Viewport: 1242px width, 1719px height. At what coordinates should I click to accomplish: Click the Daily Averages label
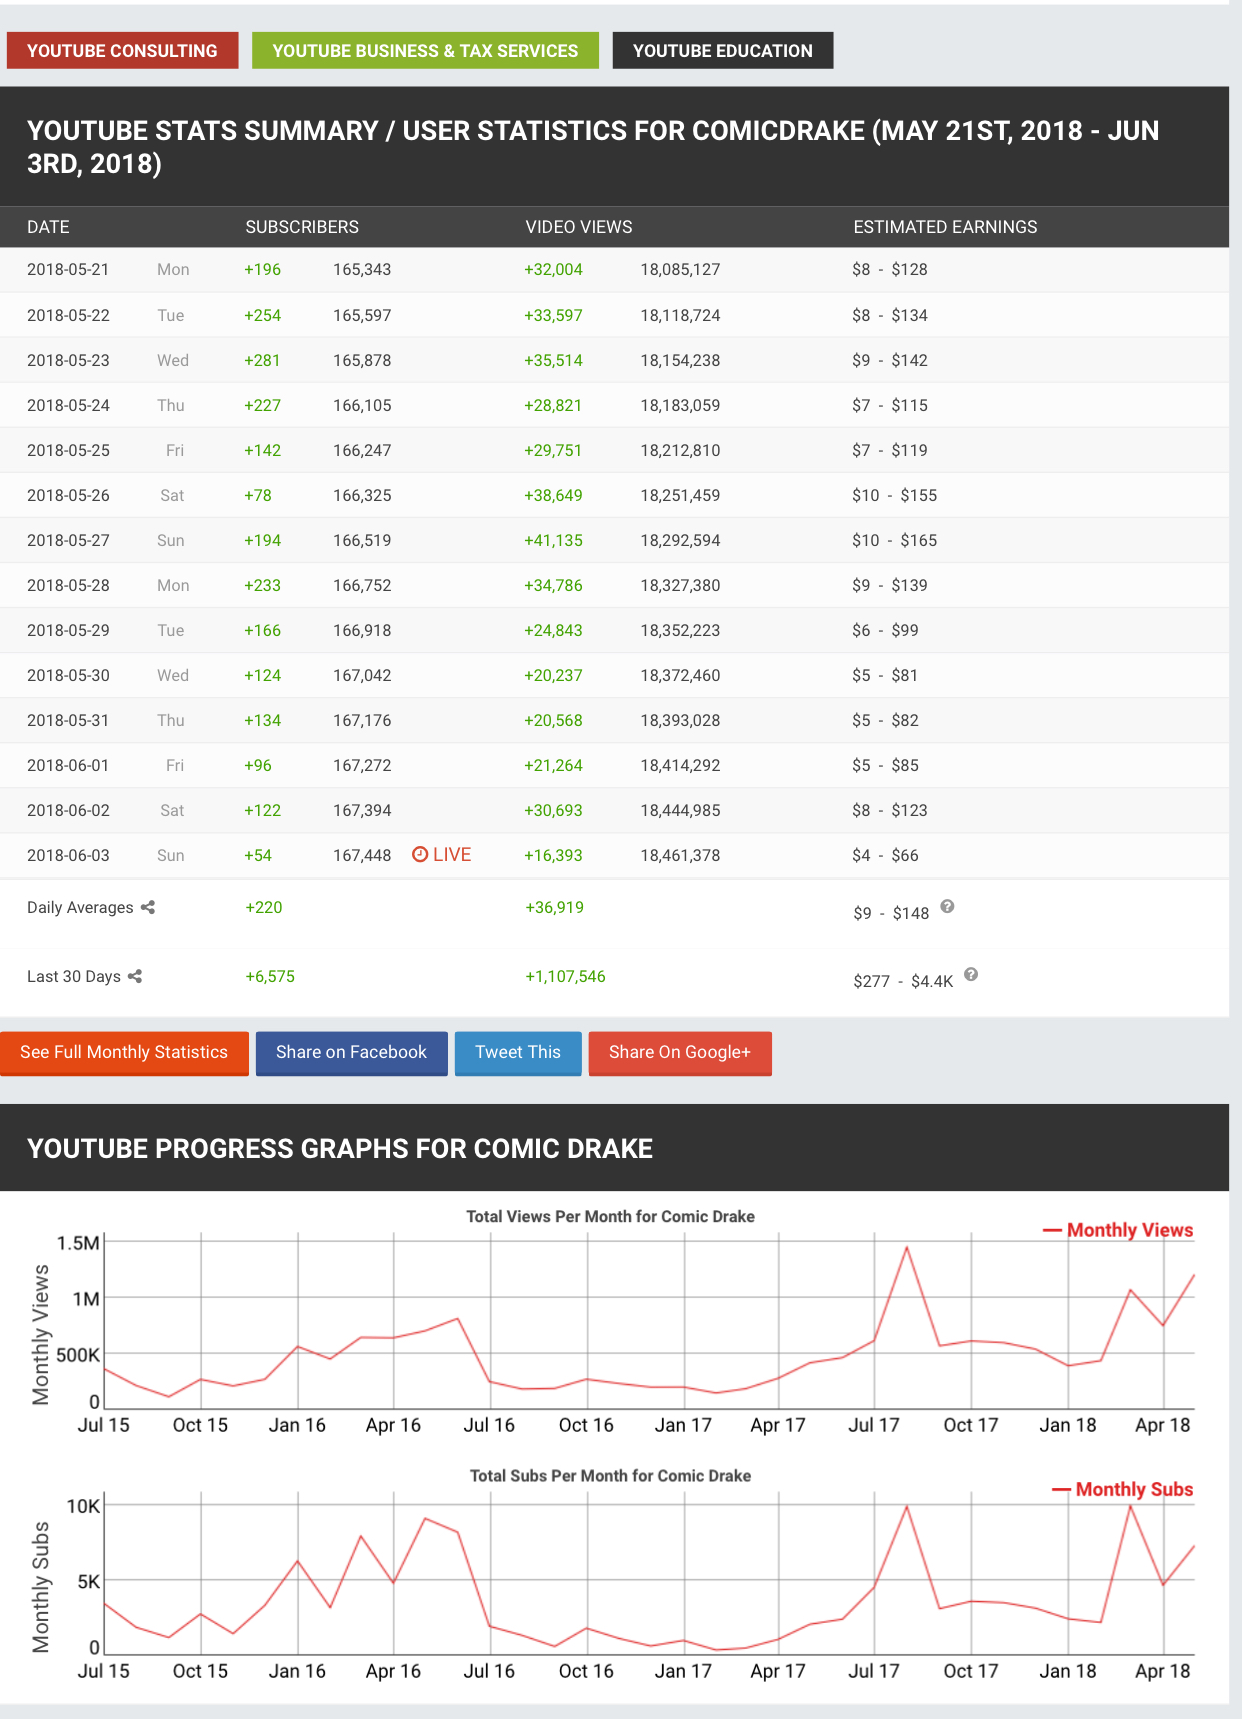(x=80, y=907)
